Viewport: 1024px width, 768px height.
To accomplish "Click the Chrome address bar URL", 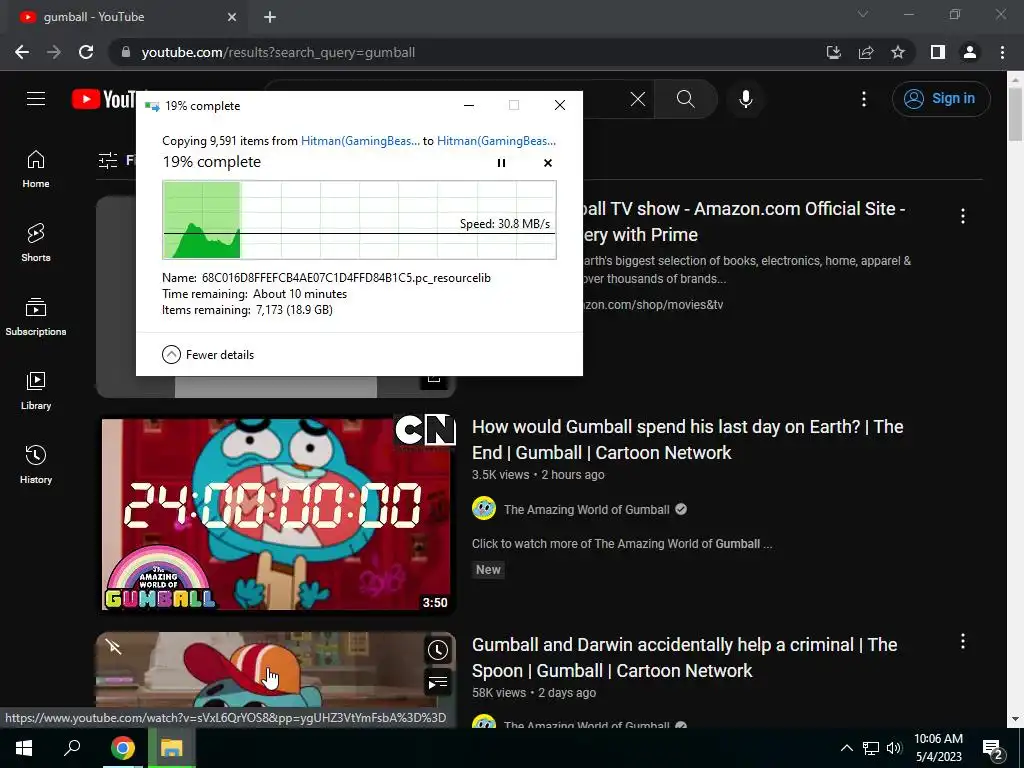I will point(278,52).
